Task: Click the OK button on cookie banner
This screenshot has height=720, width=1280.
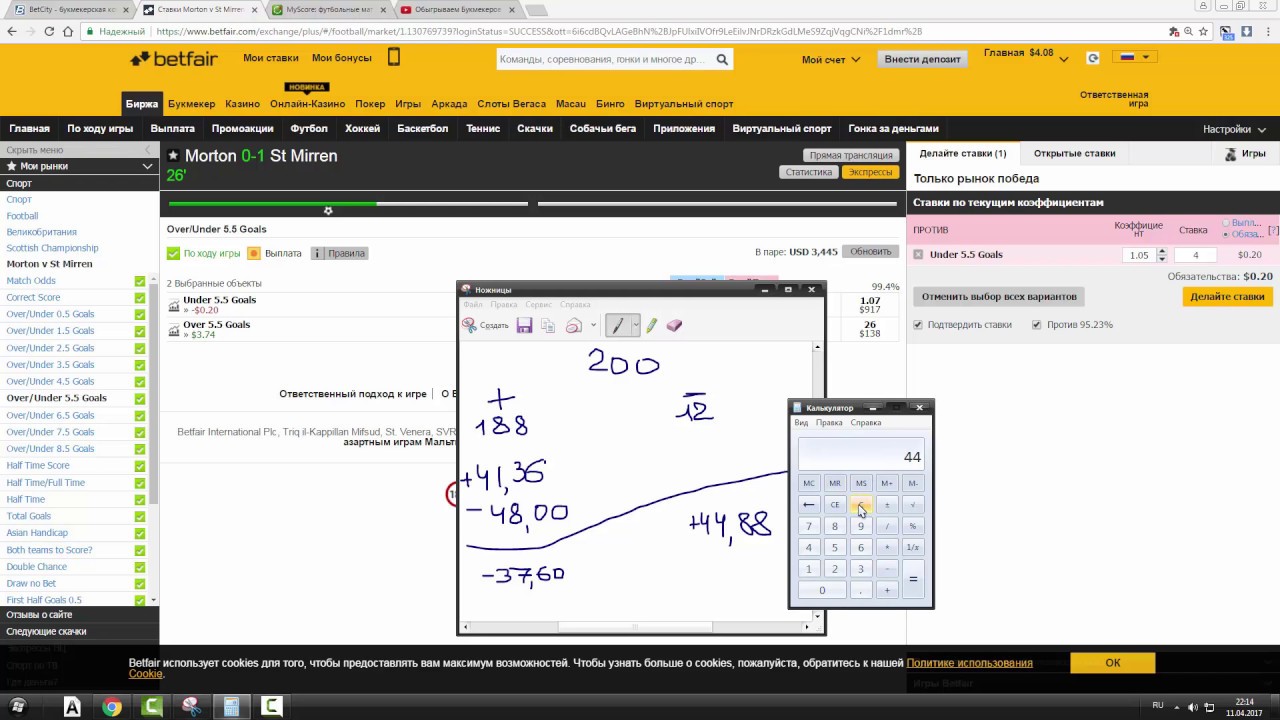Action: (x=1113, y=663)
